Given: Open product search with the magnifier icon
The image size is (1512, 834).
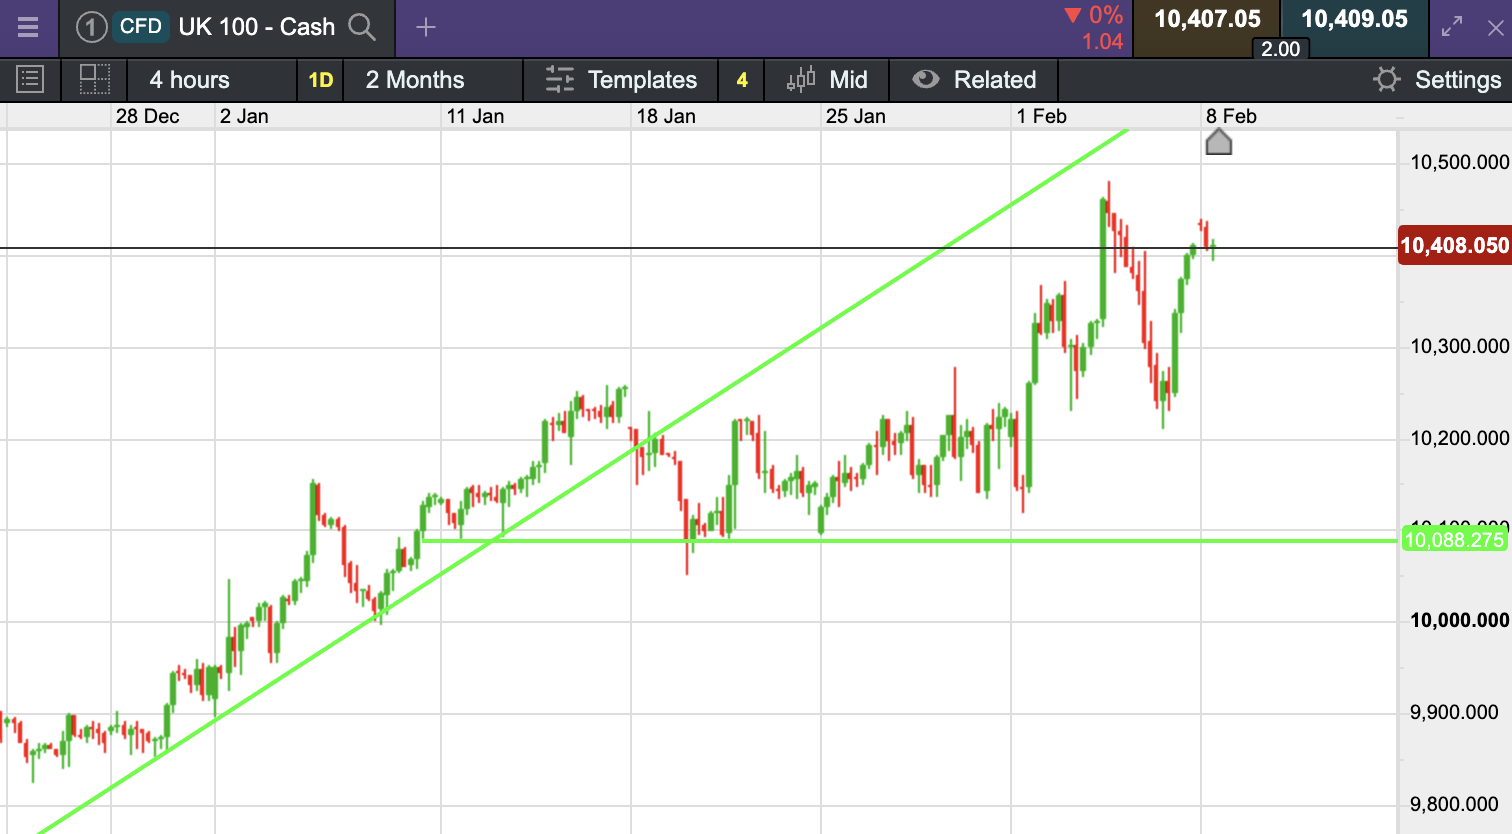Looking at the screenshot, I should 362,27.
